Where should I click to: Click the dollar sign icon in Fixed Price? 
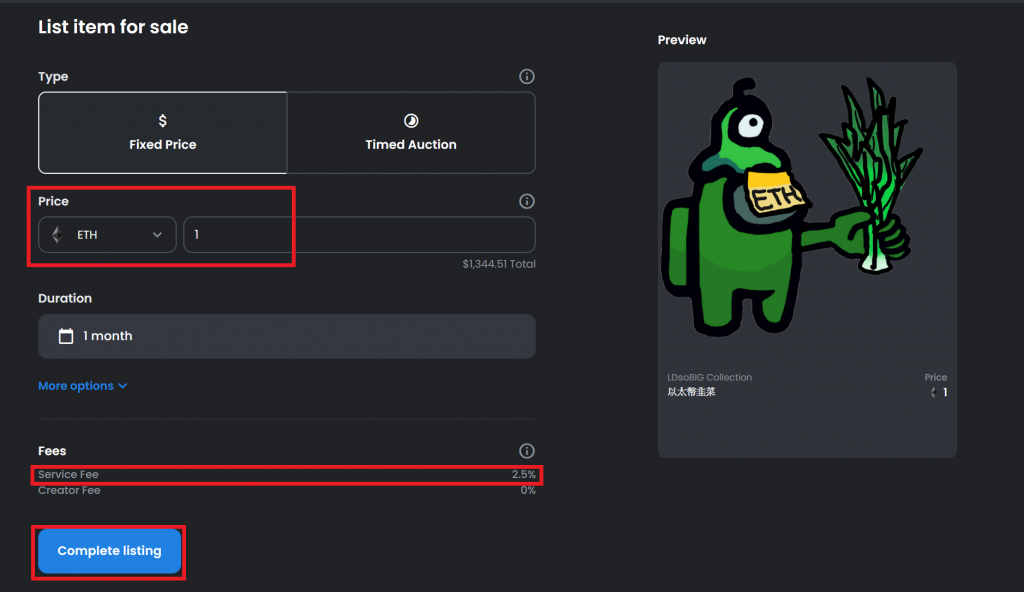point(163,121)
